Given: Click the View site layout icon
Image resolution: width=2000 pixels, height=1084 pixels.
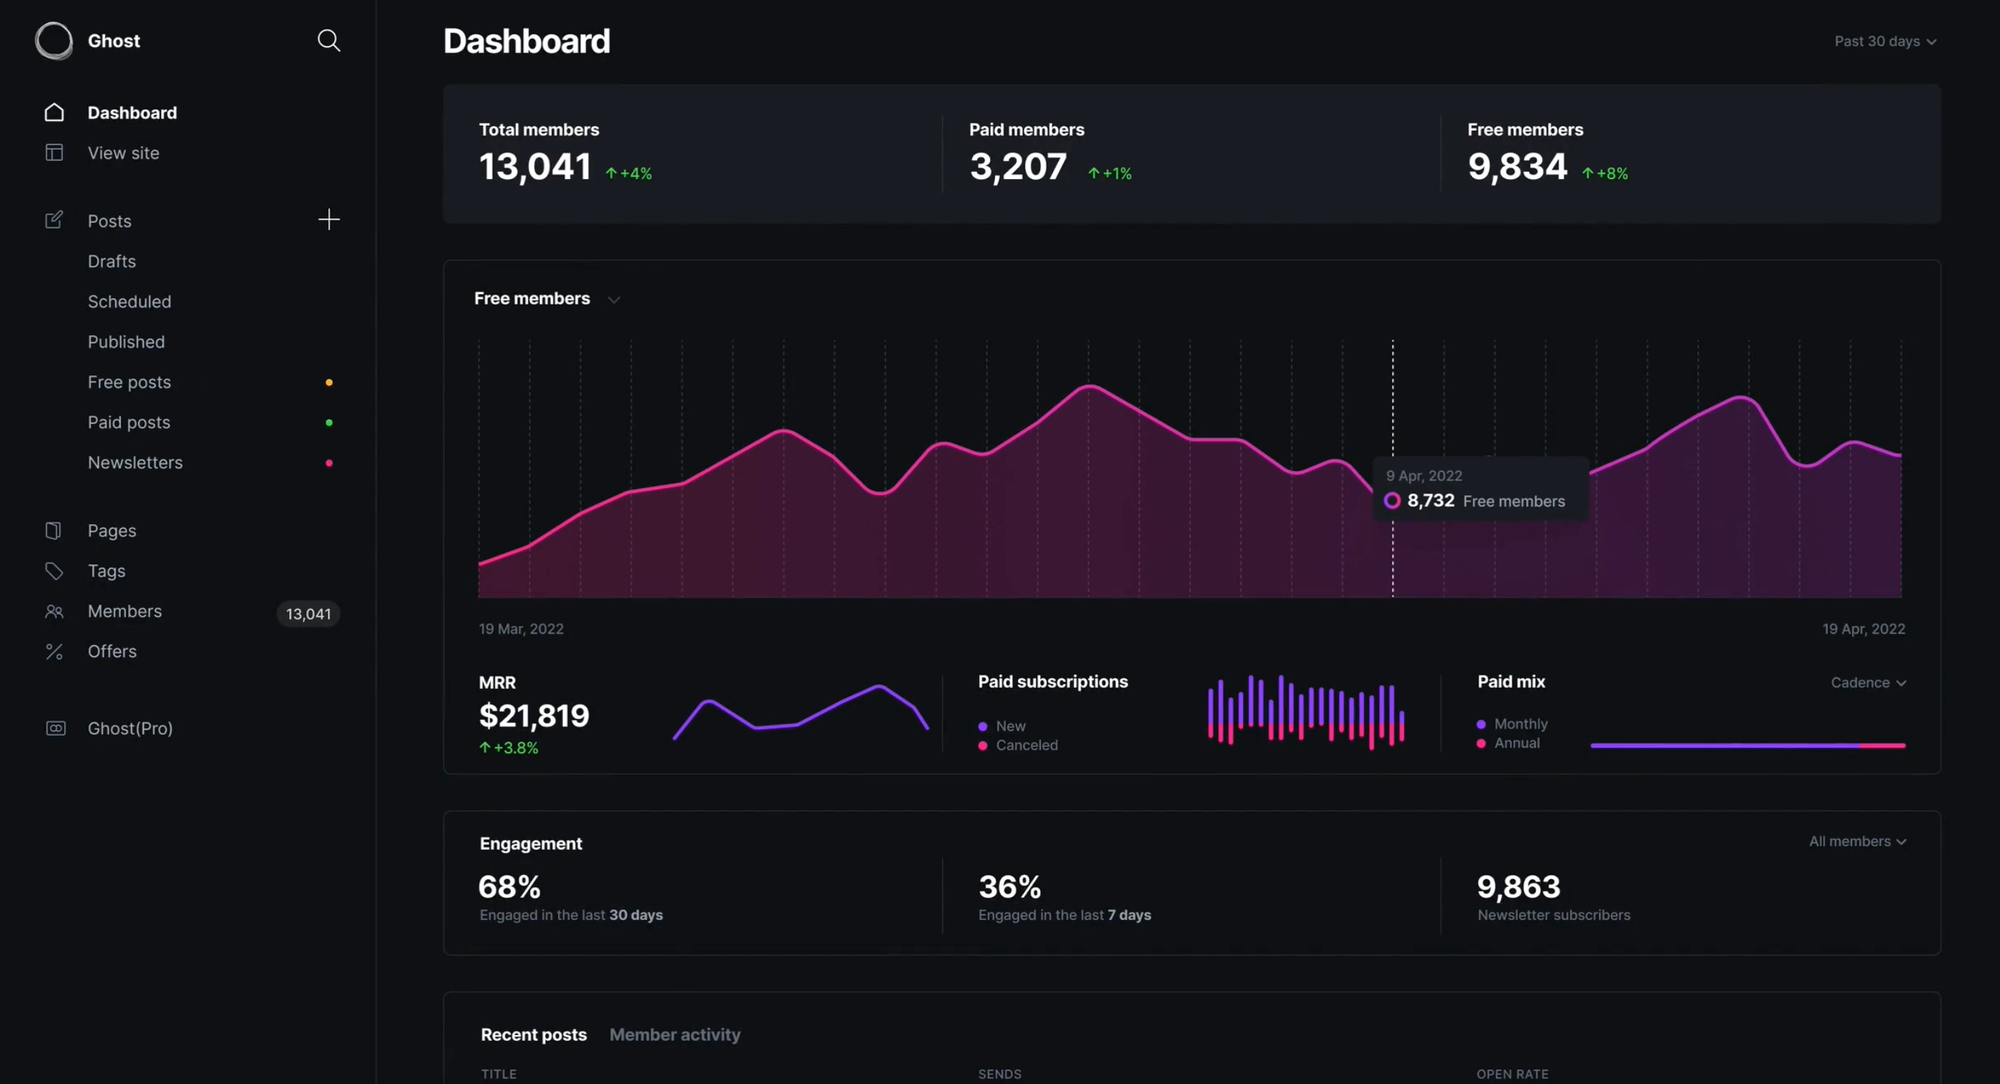Looking at the screenshot, I should 54,152.
